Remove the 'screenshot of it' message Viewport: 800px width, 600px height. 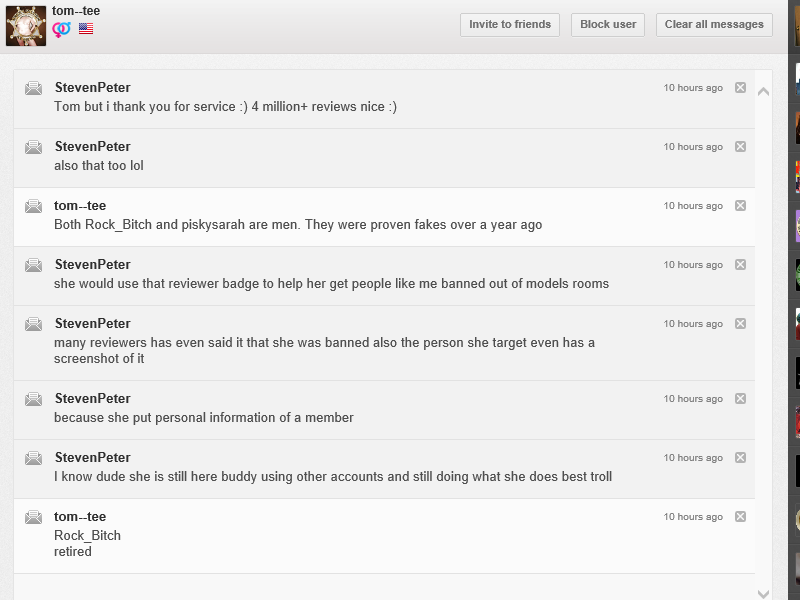[x=740, y=324]
